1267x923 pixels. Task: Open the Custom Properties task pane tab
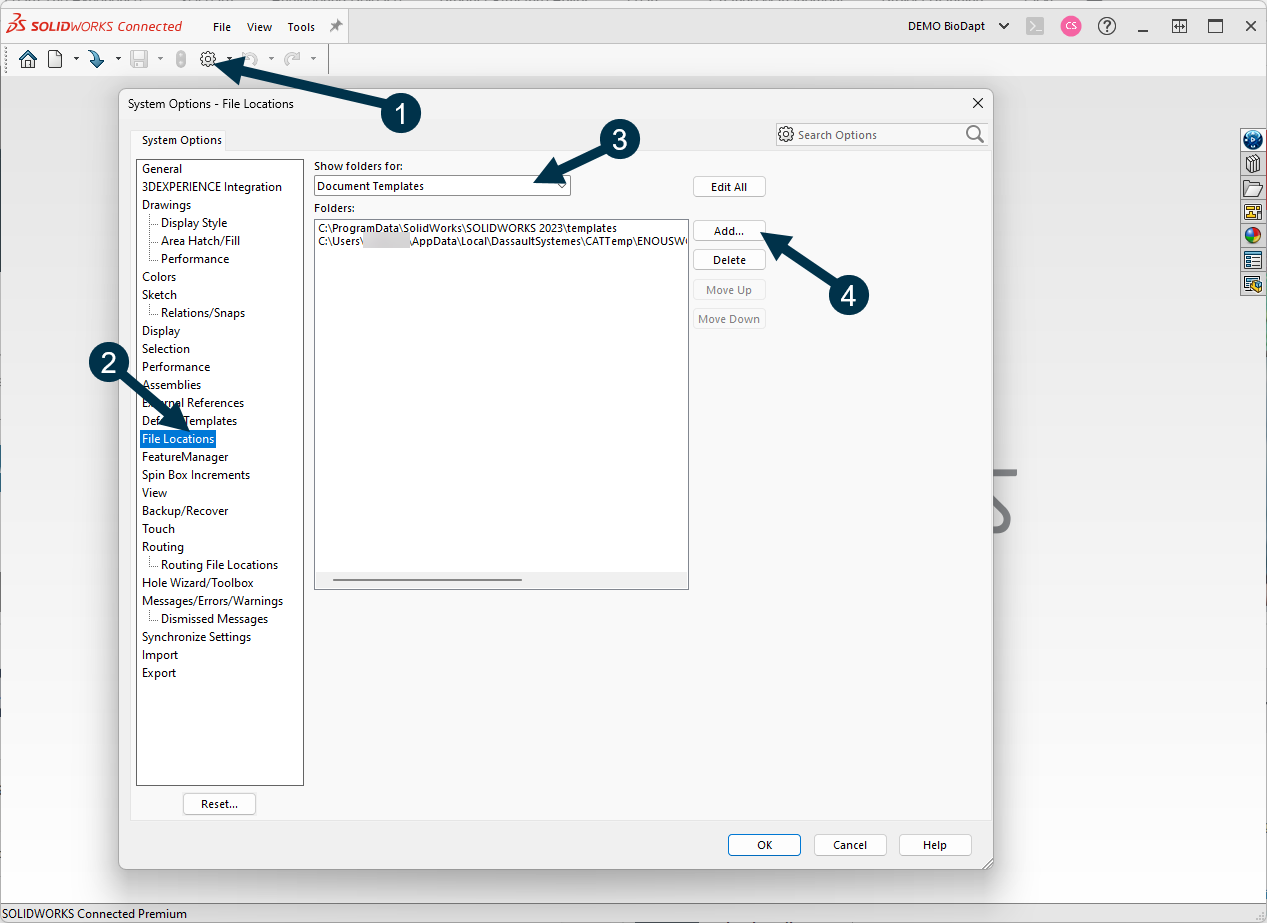(x=1252, y=260)
